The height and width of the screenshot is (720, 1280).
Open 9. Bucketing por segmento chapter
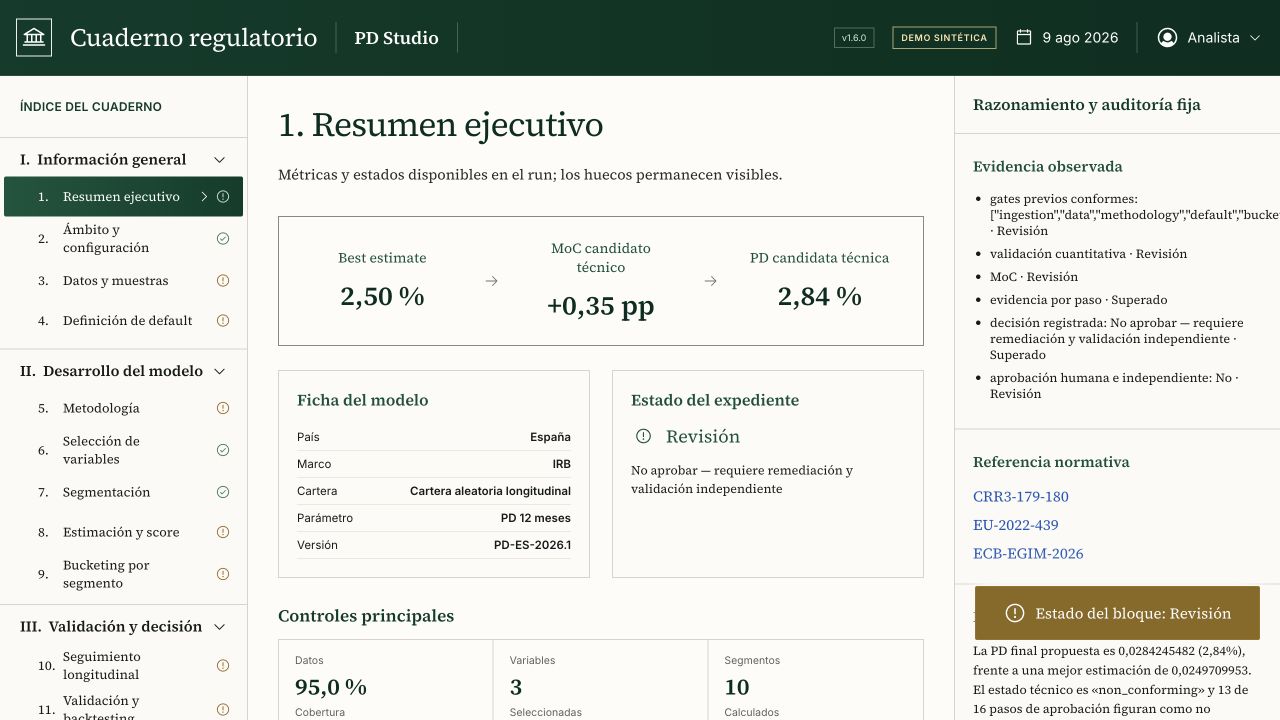[123, 574]
